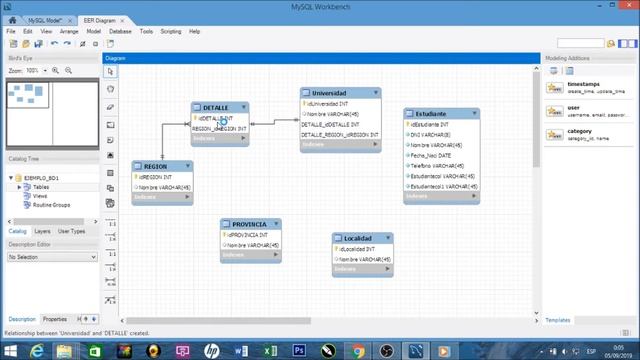The image size is (640, 360).
Task: Open the Arrange menu
Action: point(69,31)
